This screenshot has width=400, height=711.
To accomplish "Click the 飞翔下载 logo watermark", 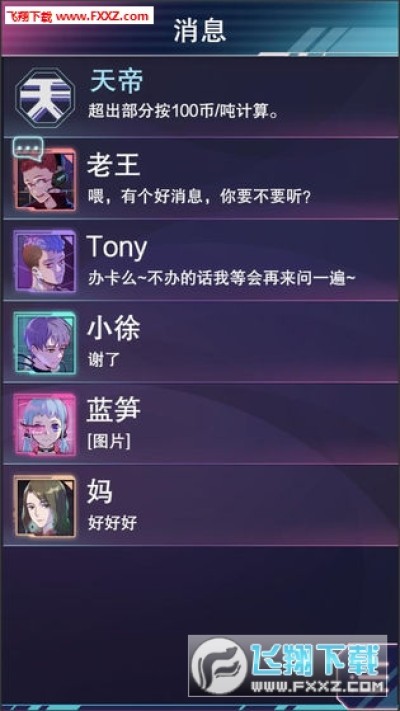I will pos(288,665).
